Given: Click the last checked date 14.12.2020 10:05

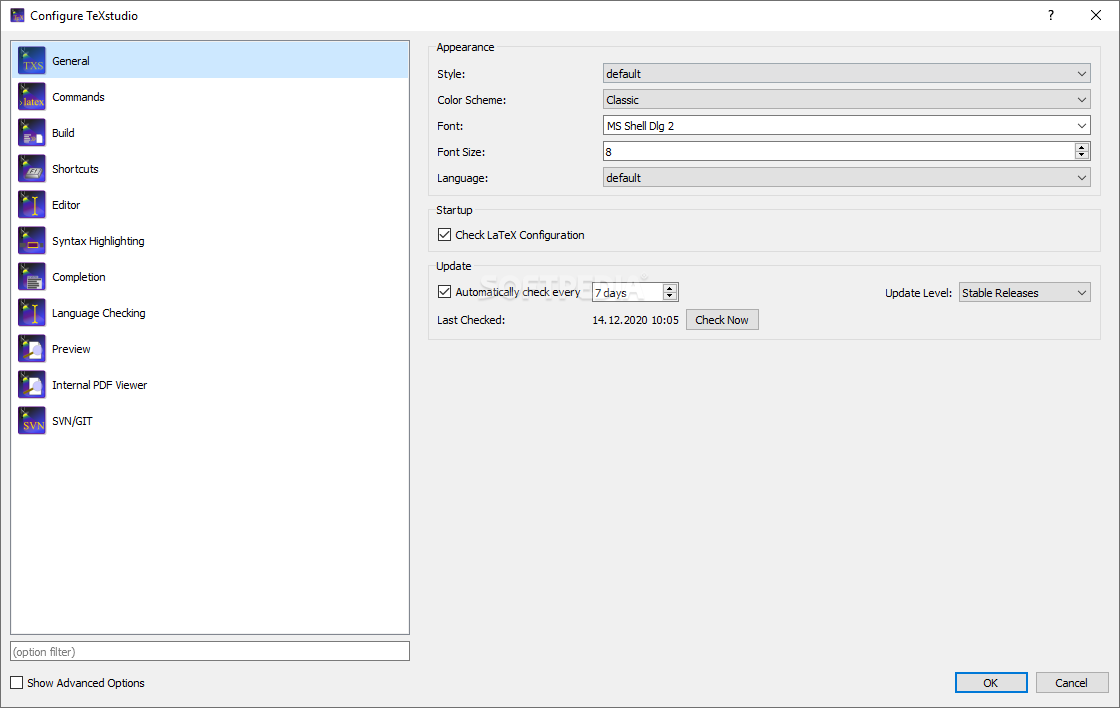Looking at the screenshot, I should 635,320.
